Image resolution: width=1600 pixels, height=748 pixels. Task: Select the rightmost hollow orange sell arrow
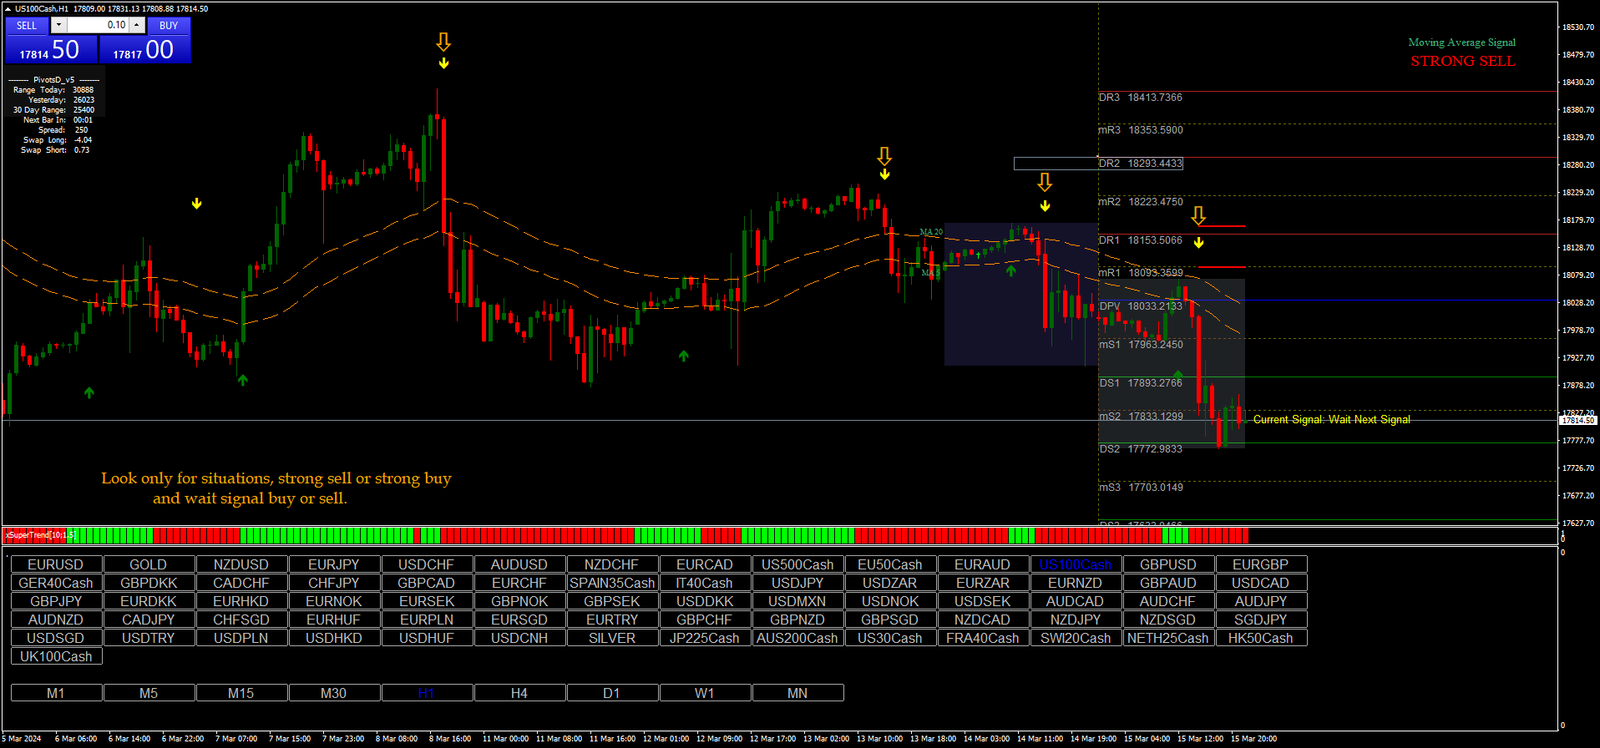pos(1198,216)
